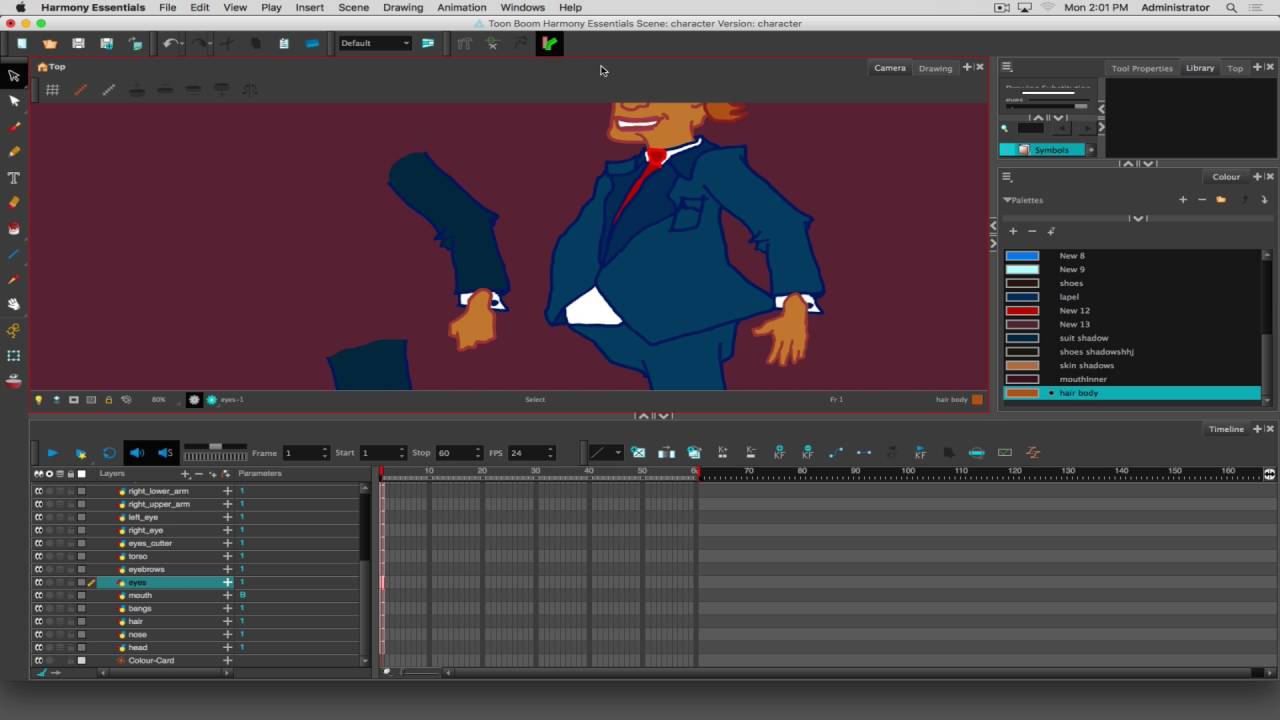
Task: Click Add Layer plus button in Timeline
Action: [x=185, y=474]
